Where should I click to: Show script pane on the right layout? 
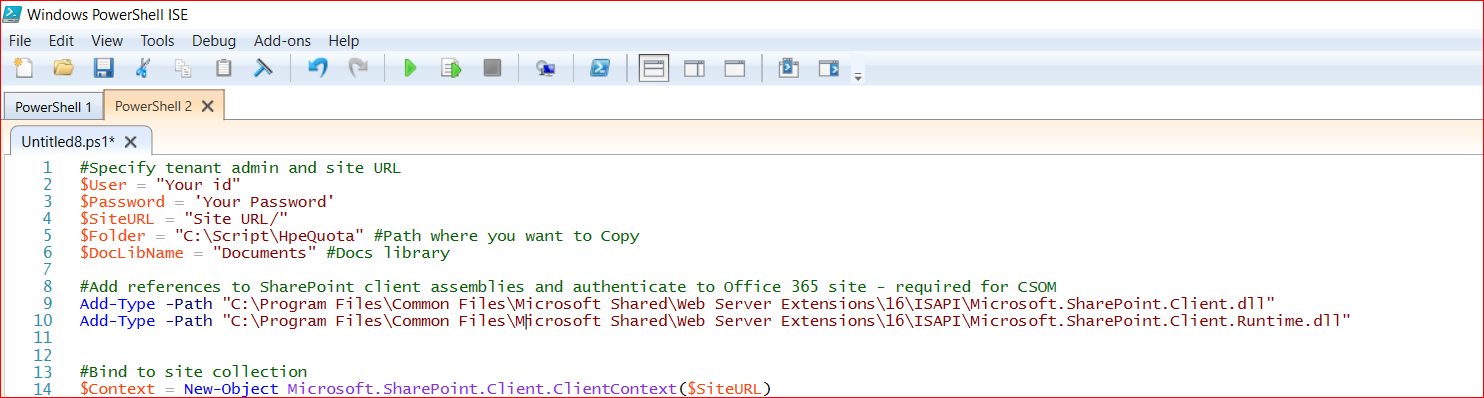tap(694, 69)
